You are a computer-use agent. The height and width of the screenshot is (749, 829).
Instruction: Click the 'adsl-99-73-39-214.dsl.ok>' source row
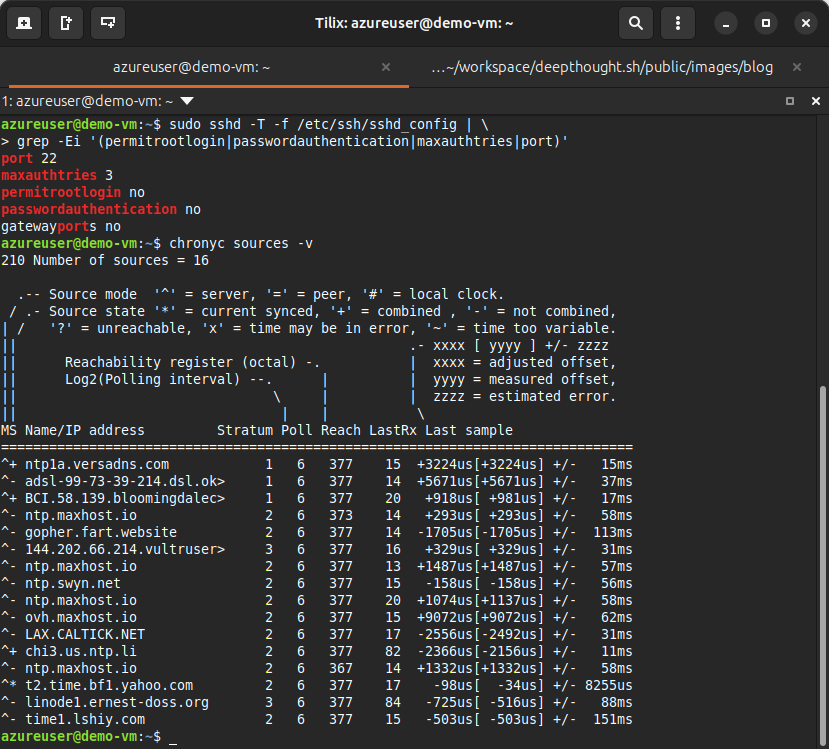pyautogui.click(x=317, y=482)
